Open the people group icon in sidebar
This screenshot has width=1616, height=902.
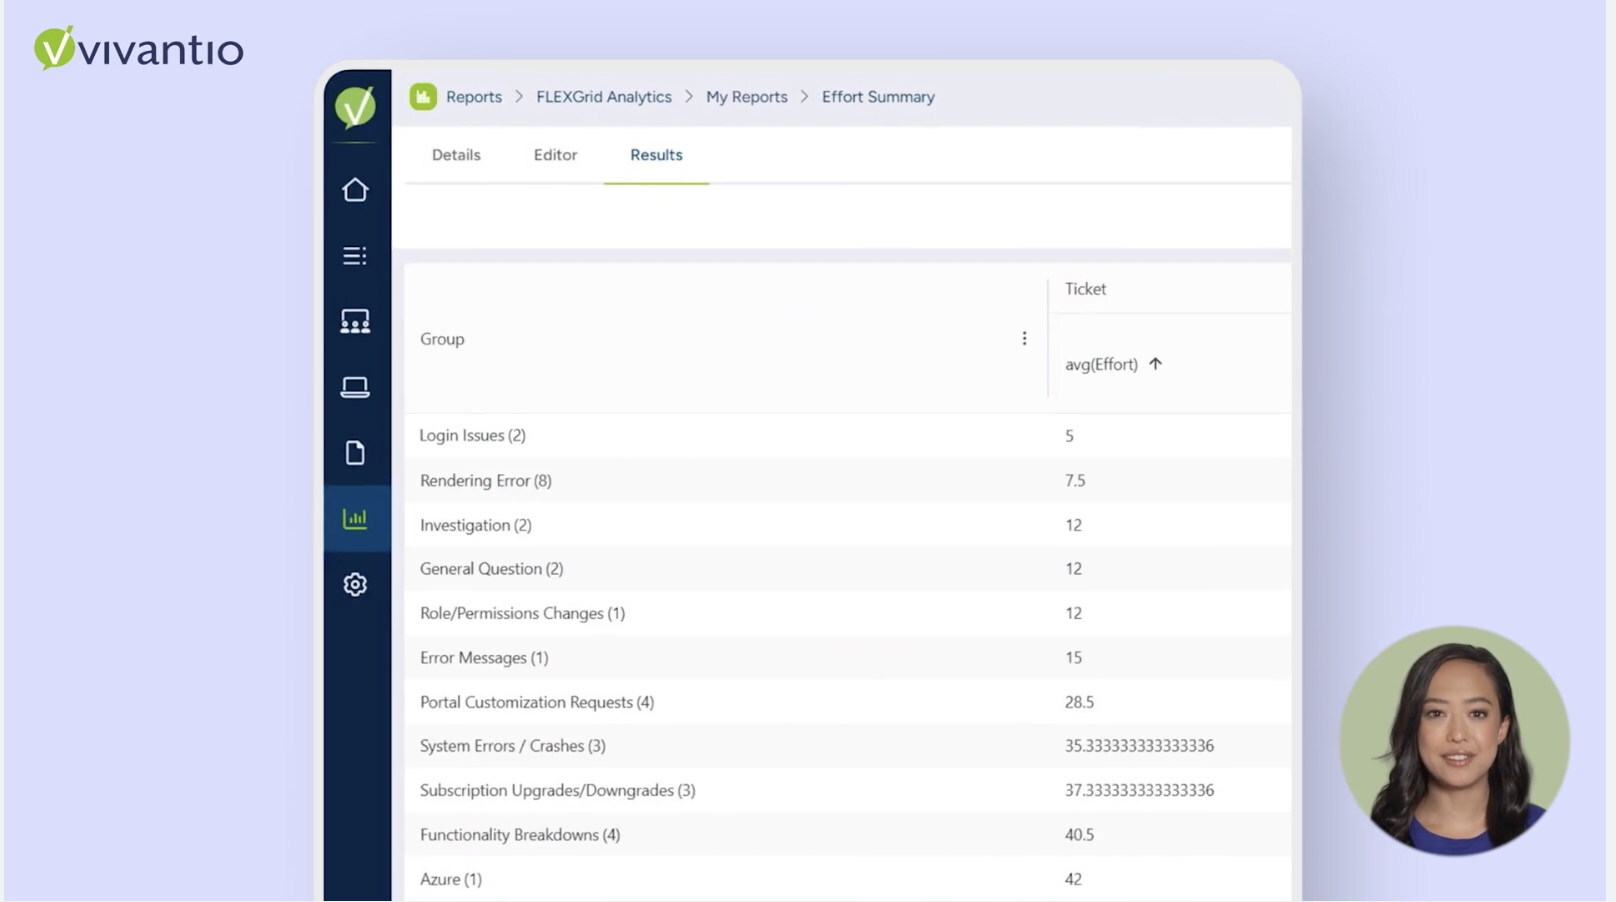point(355,321)
